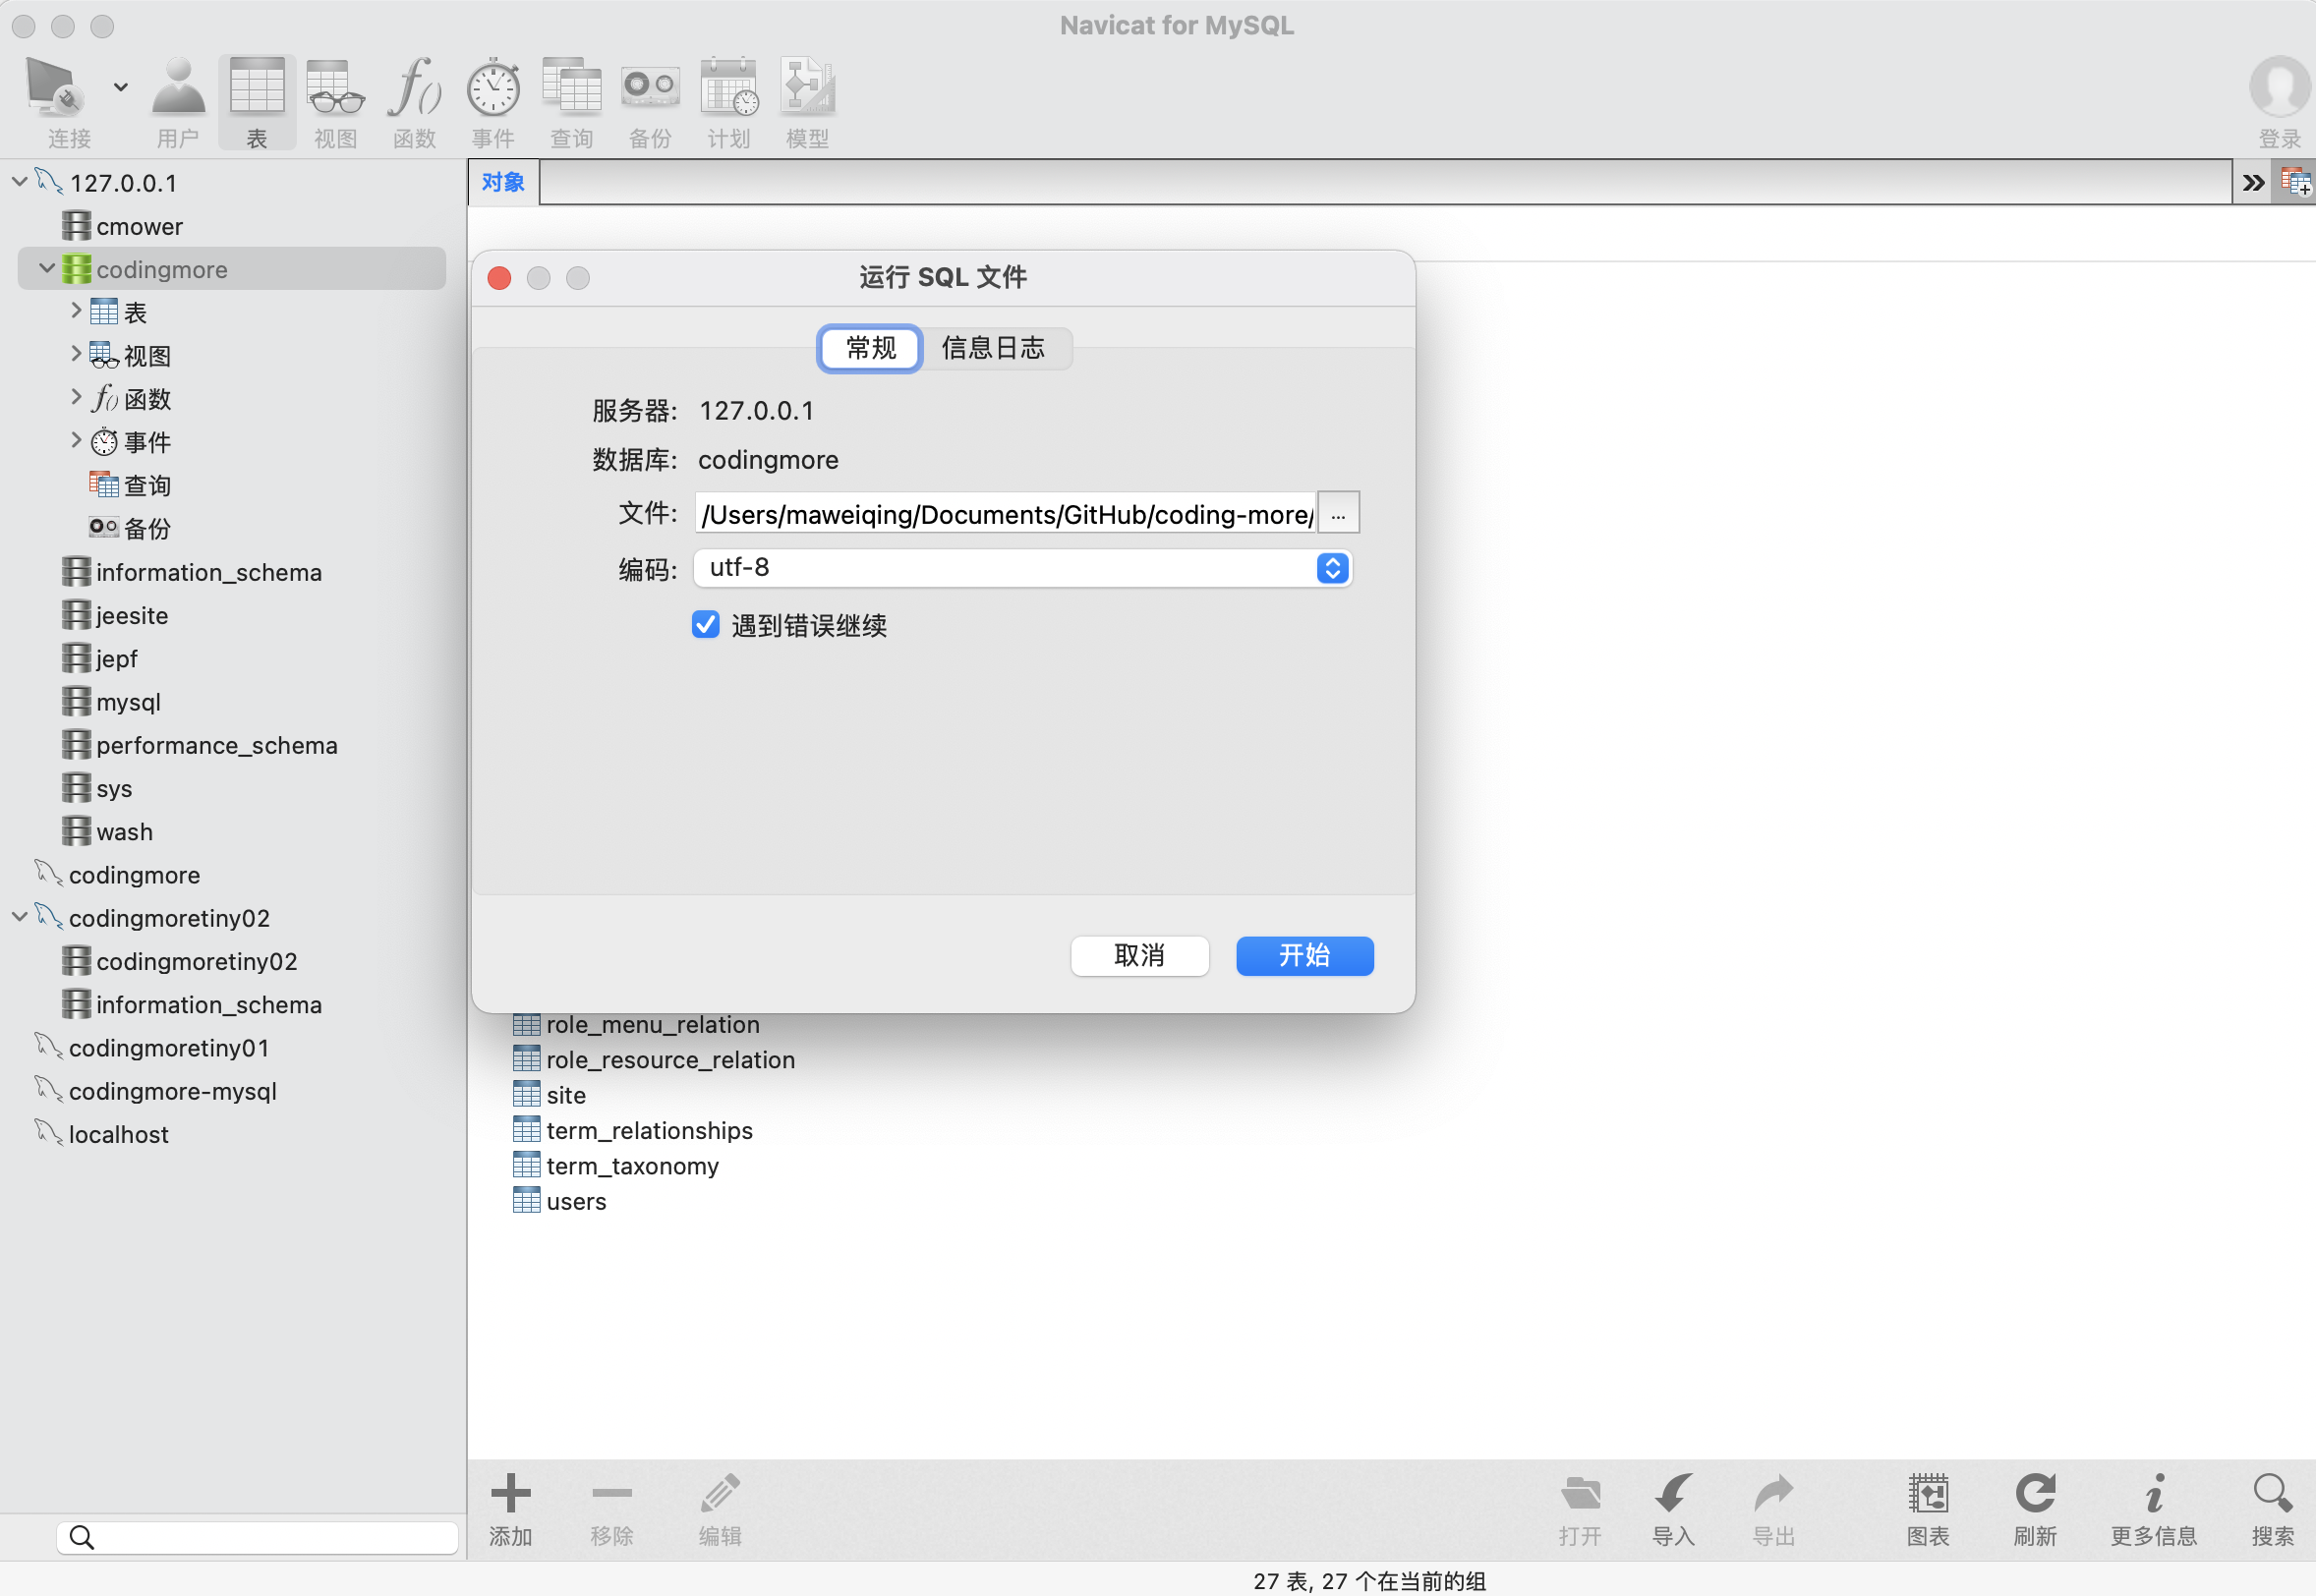Open the Schedule calendar icon
This screenshot has width=2316, height=1596.
(728, 90)
